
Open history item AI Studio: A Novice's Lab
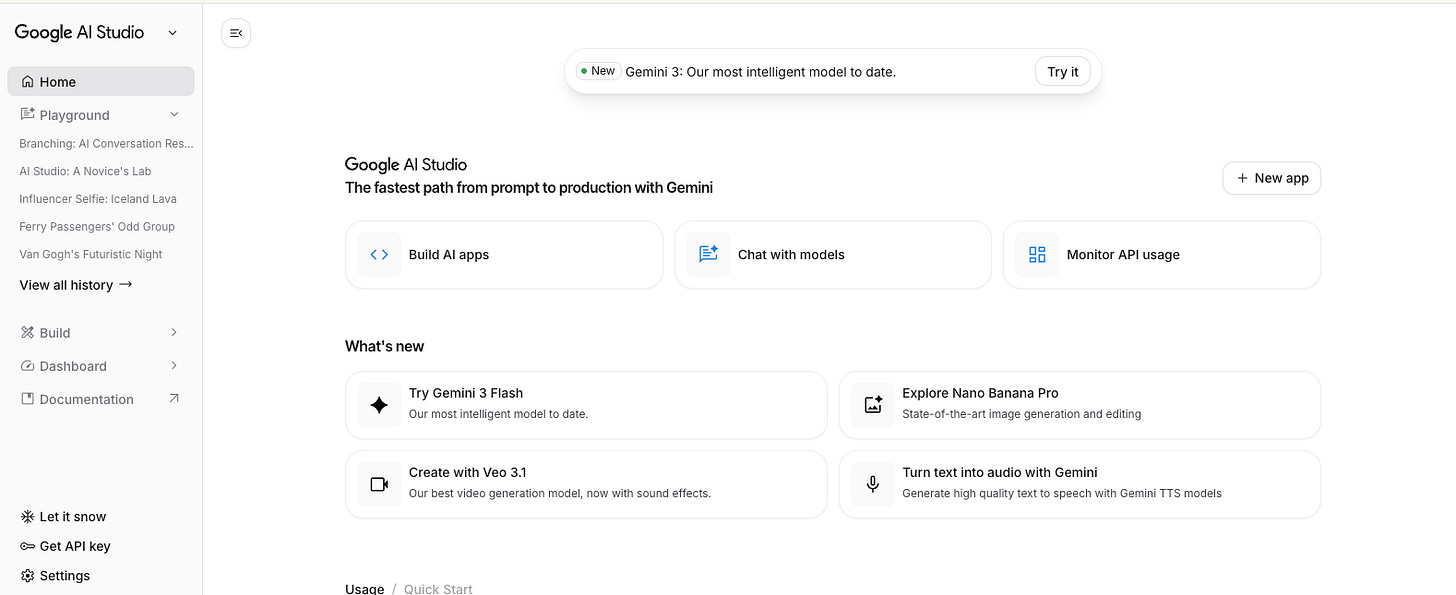click(x=85, y=171)
